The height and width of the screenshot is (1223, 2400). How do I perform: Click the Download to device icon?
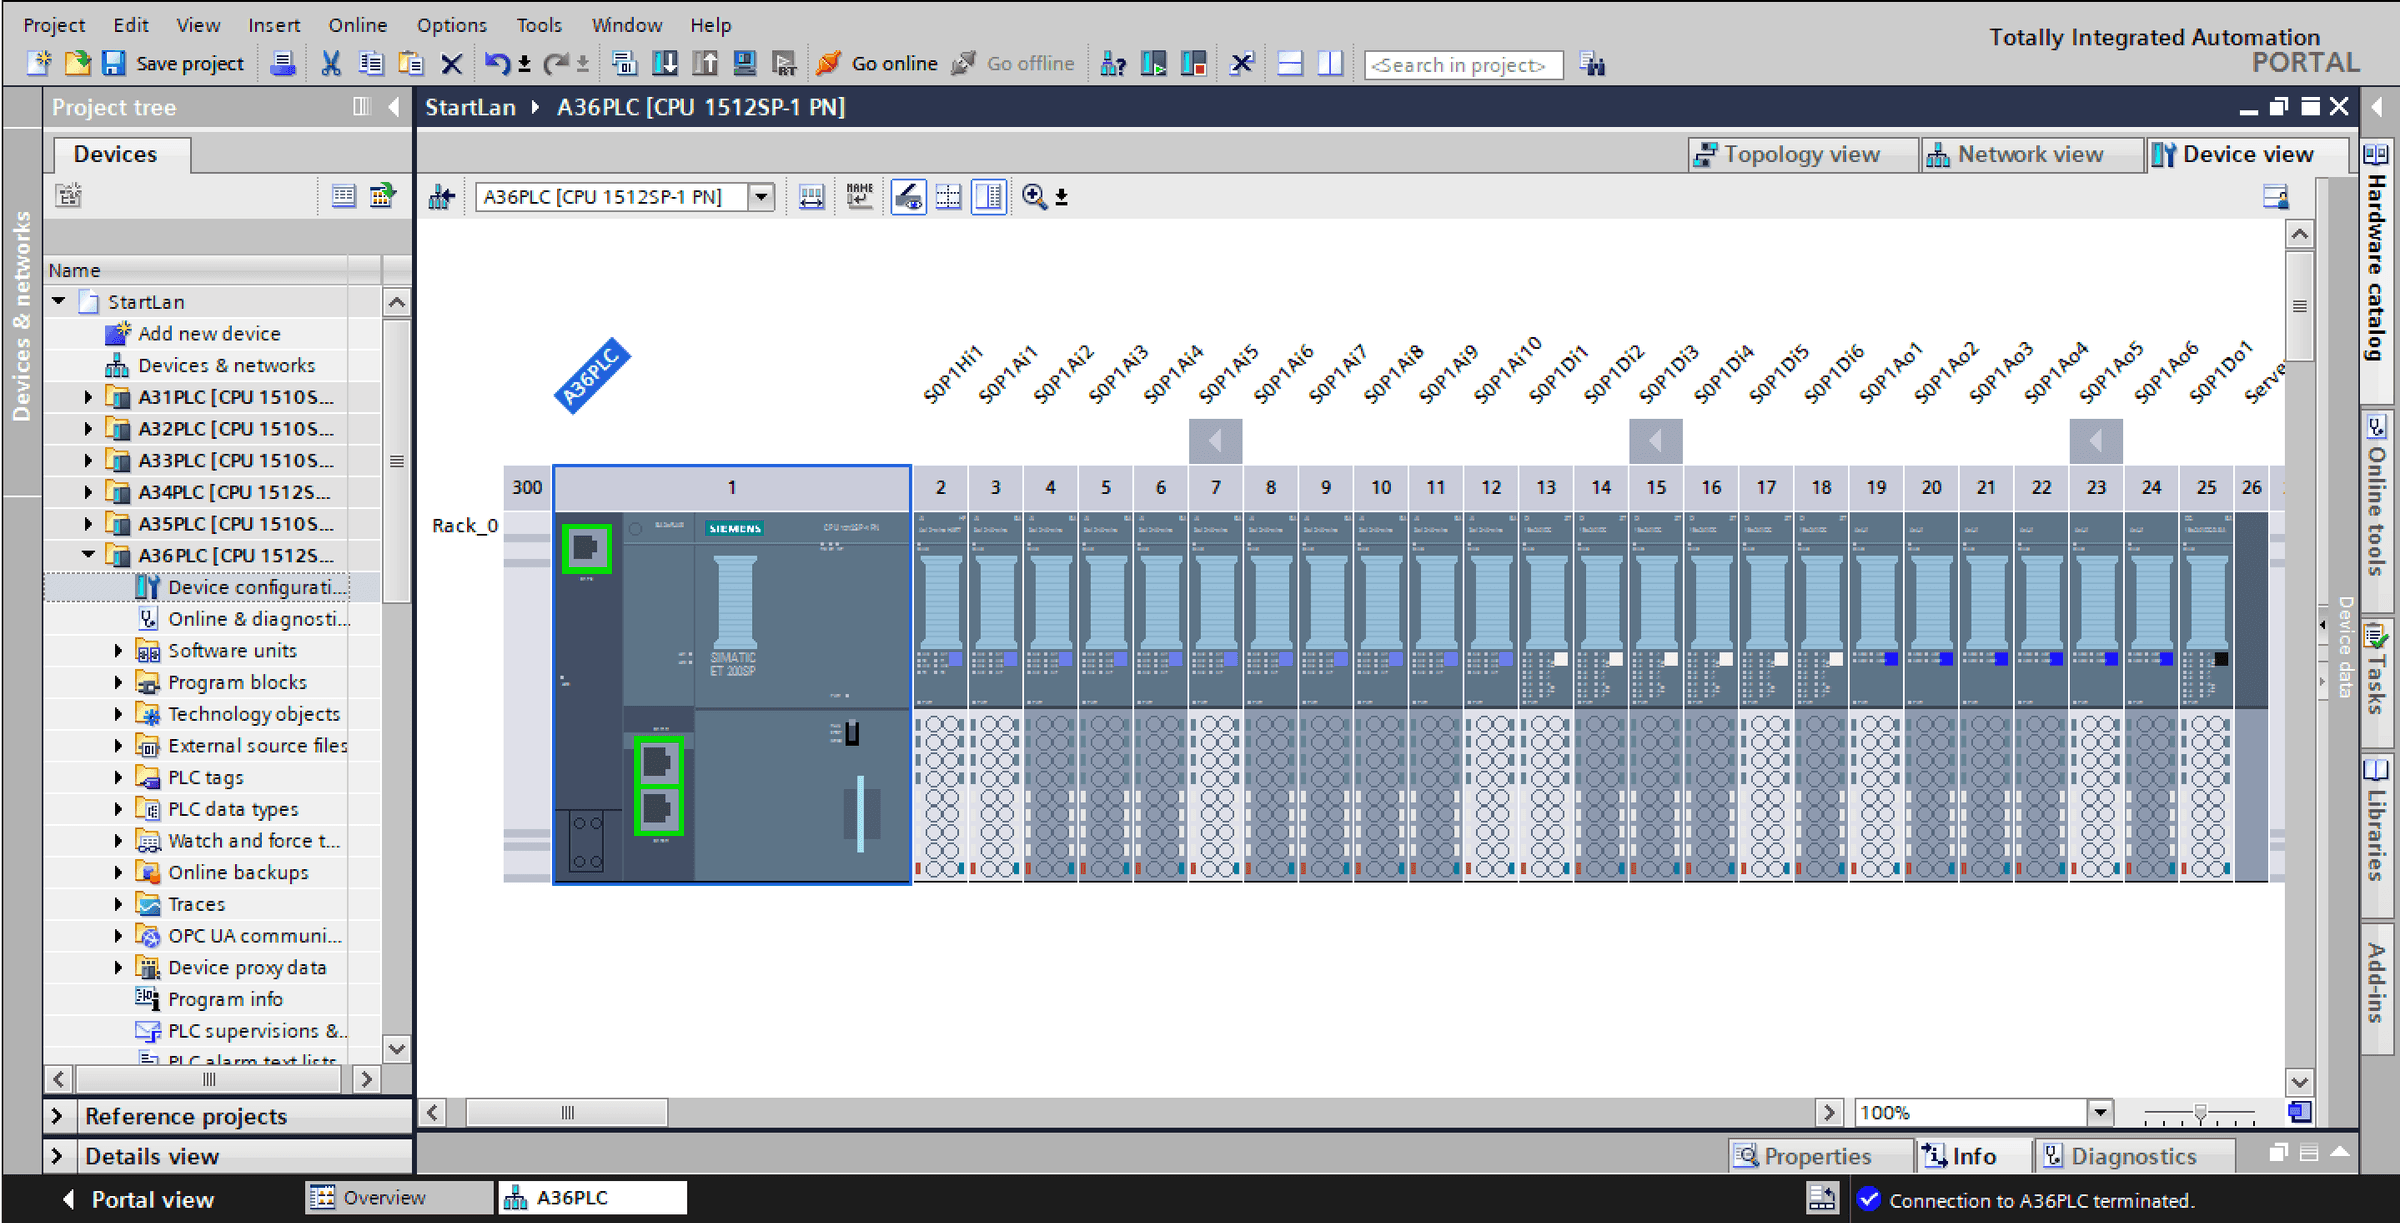(x=665, y=64)
